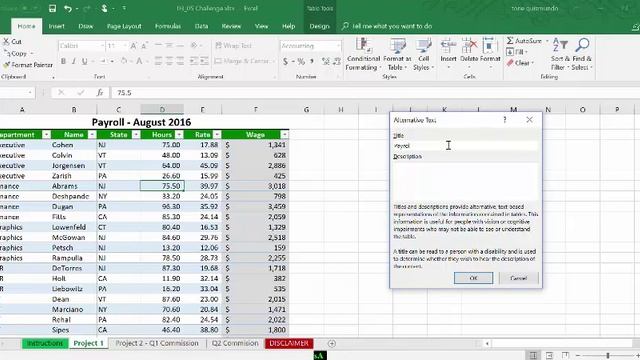Open the Q2 Commision sheet tab
This screenshot has height=360, width=640.
click(235, 343)
